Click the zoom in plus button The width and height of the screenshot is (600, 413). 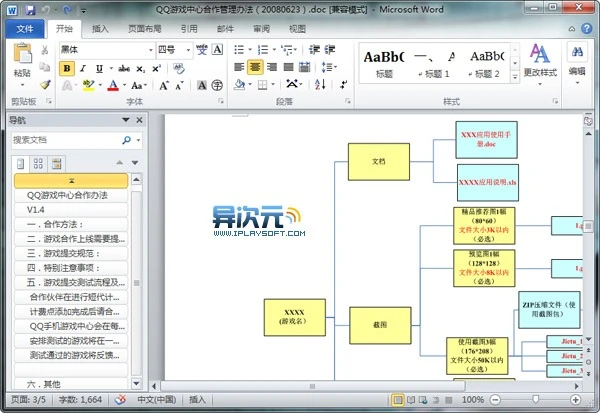tap(576, 400)
